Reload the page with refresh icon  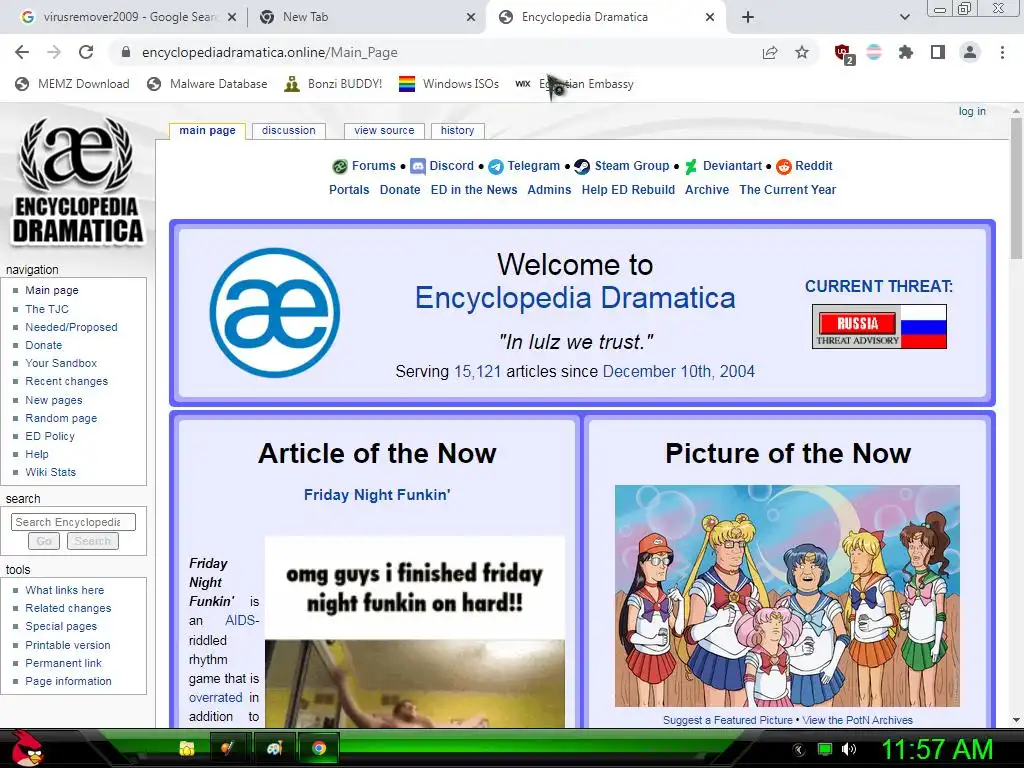[x=86, y=52]
